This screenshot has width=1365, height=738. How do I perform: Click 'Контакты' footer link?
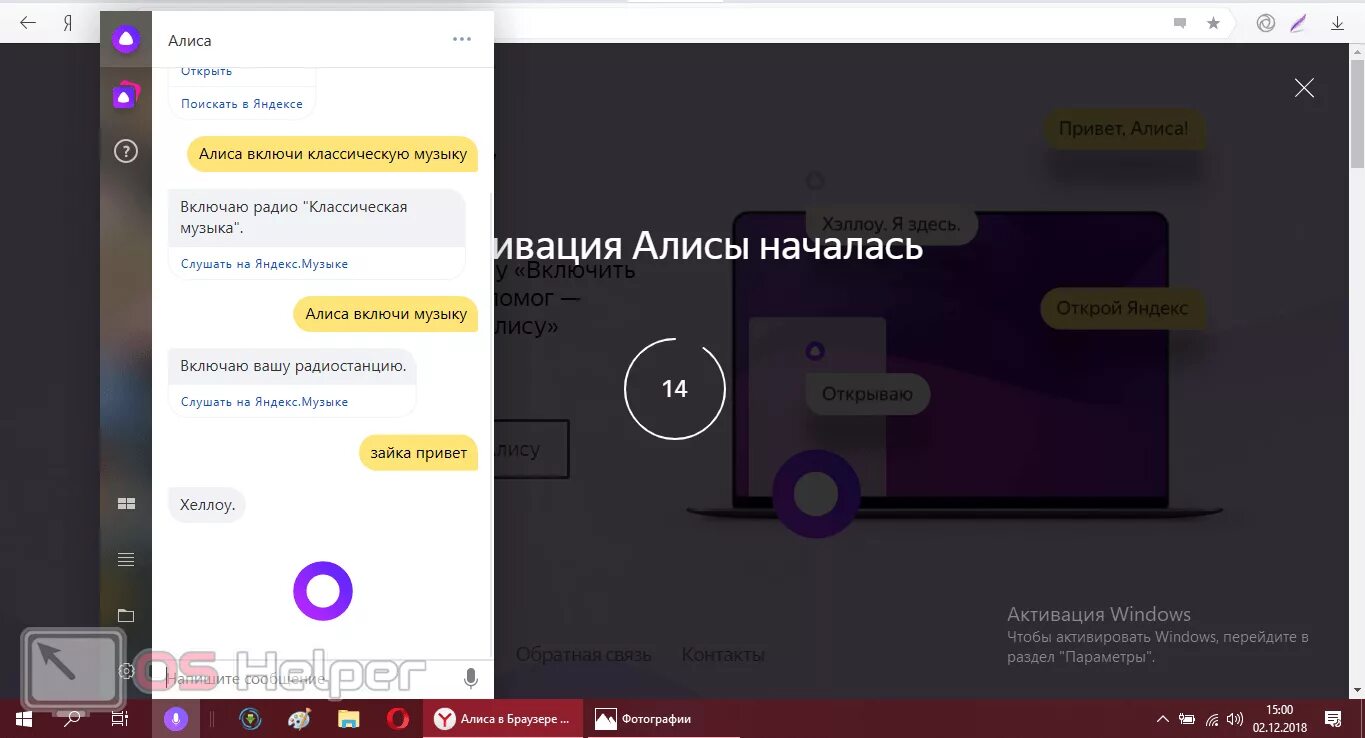[x=723, y=655]
